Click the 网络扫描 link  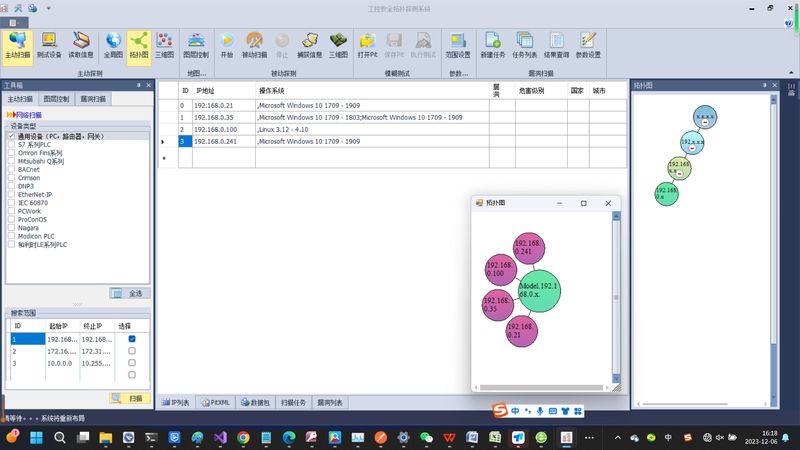[x=29, y=115]
